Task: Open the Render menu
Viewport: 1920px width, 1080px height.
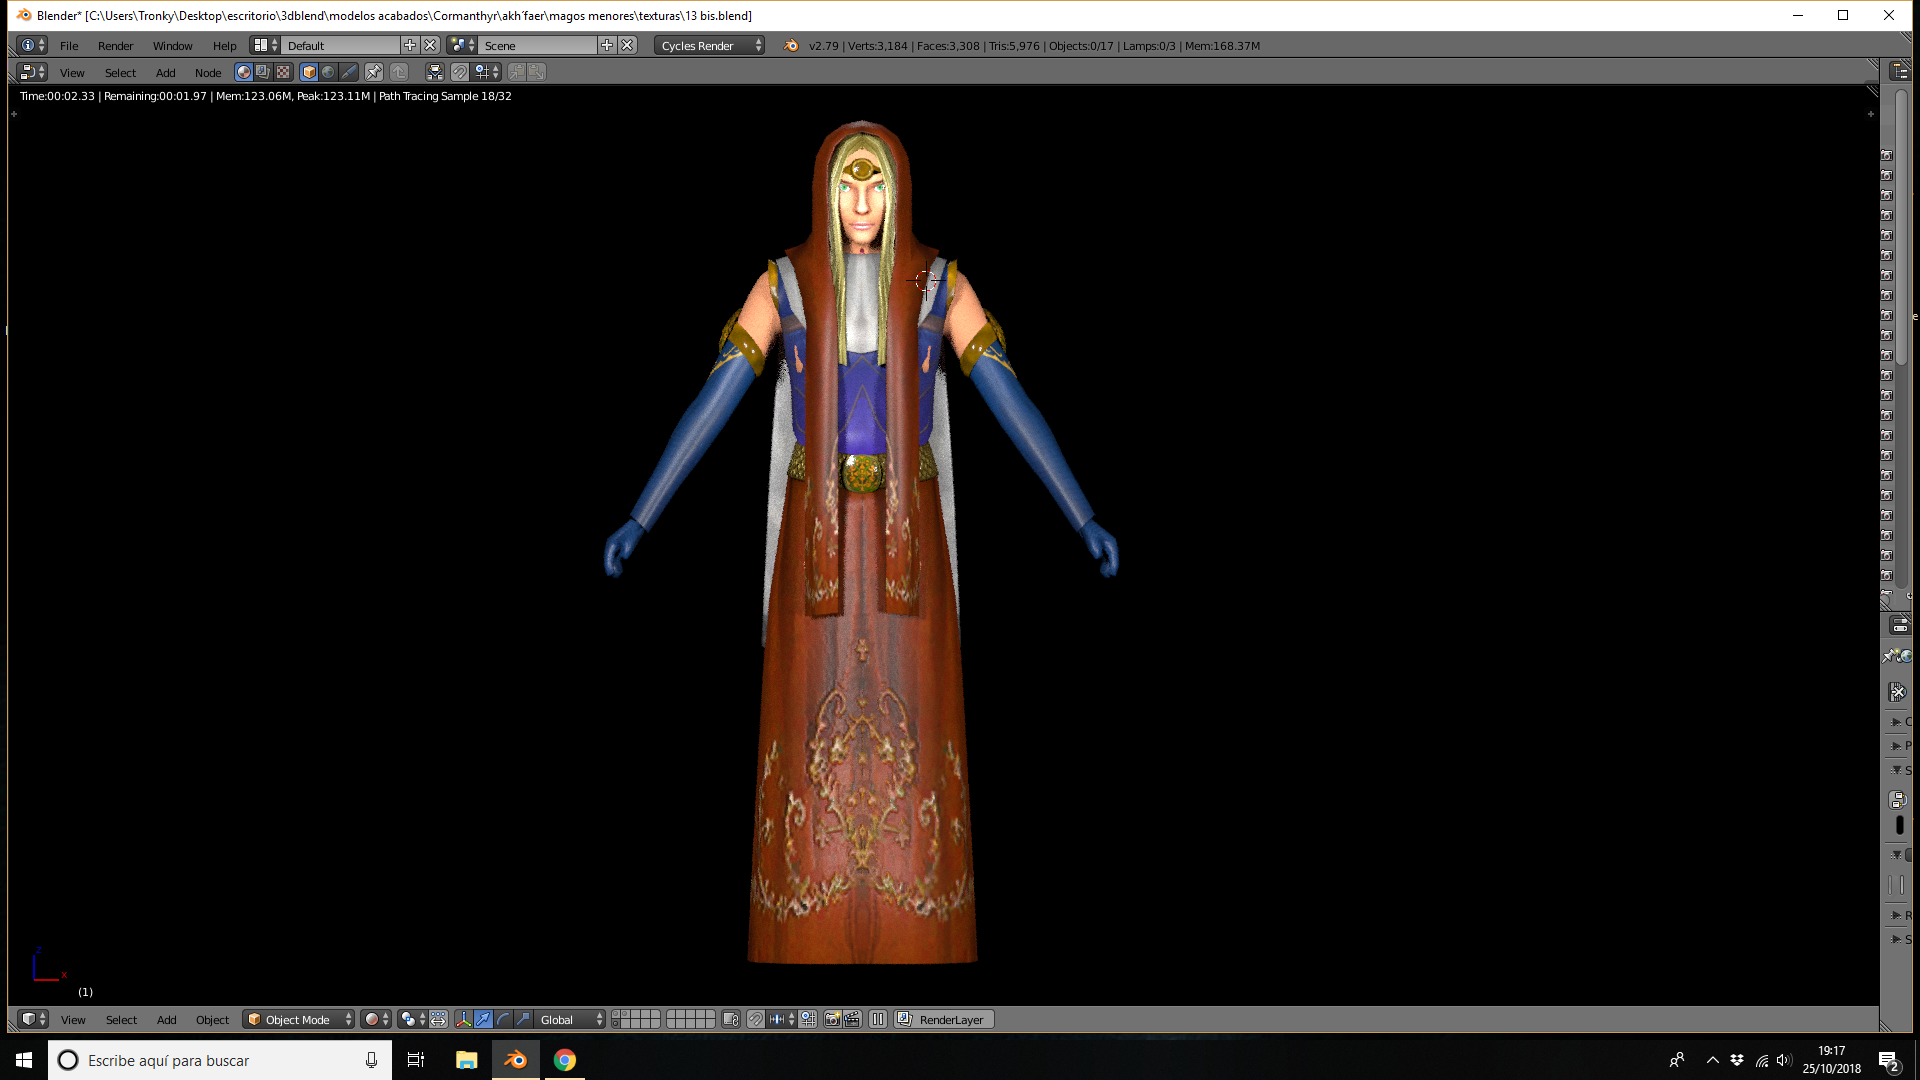Action: tap(115, 45)
